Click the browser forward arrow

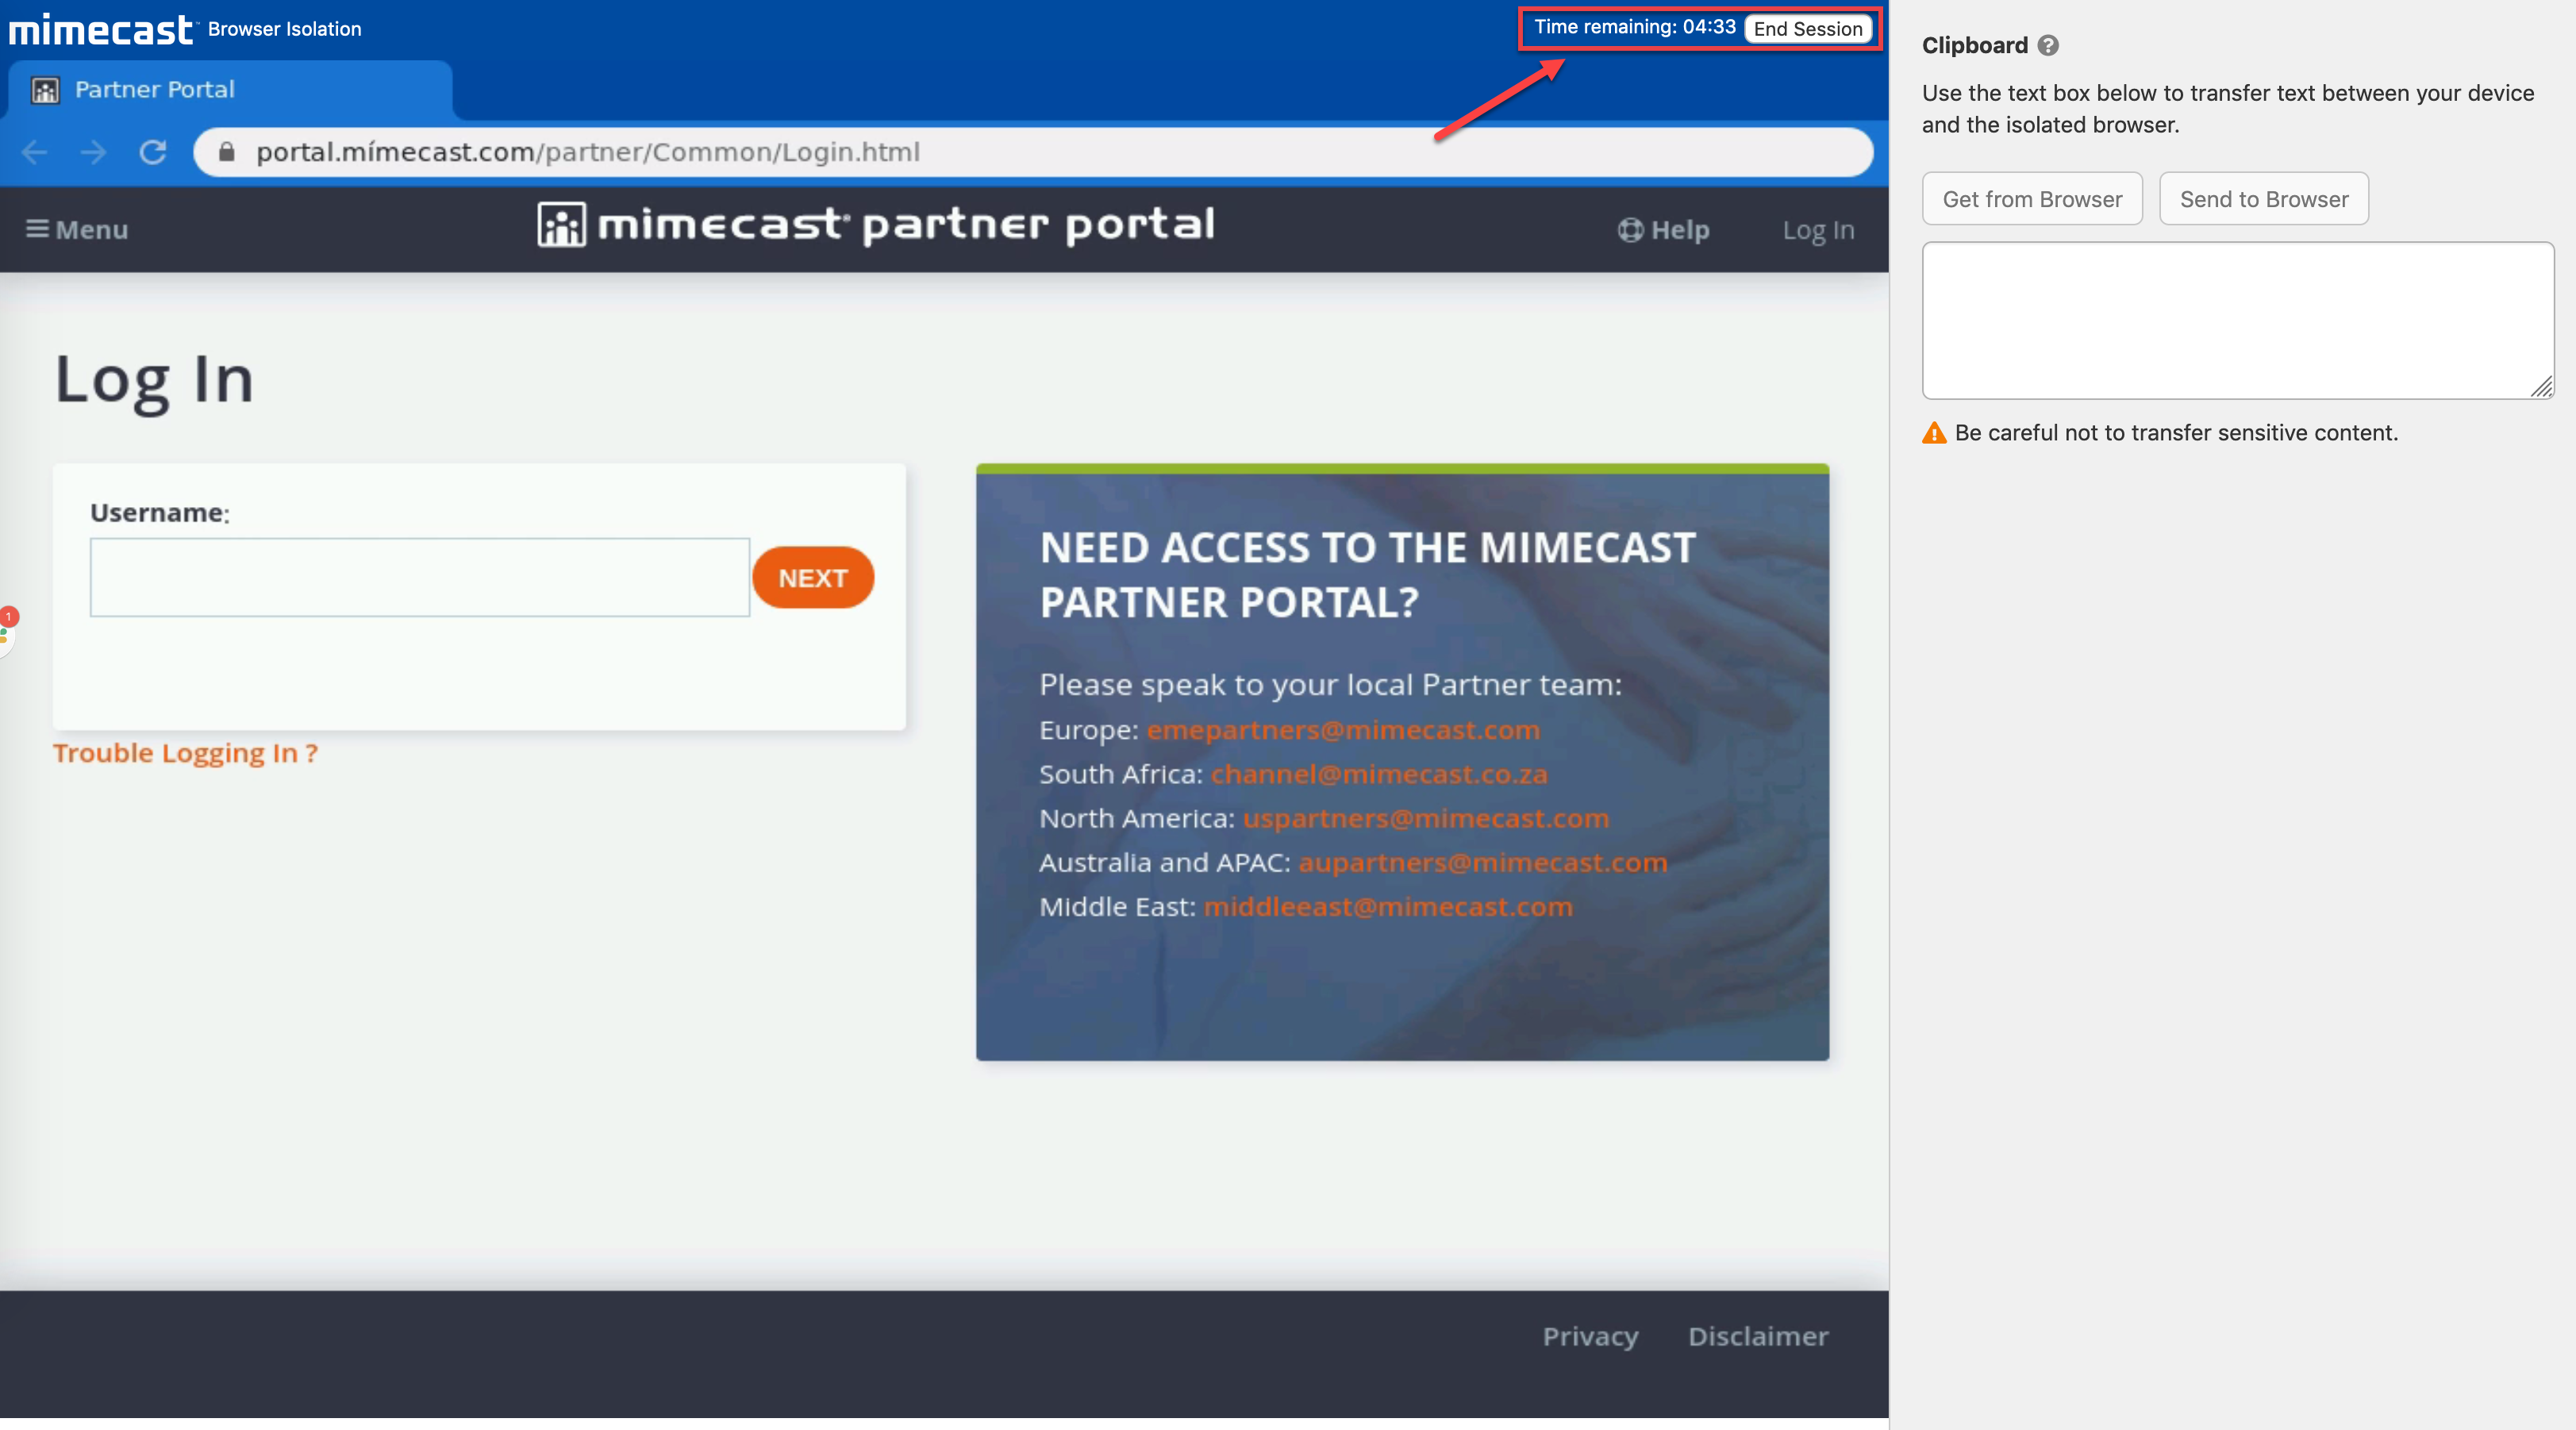pos(93,152)
